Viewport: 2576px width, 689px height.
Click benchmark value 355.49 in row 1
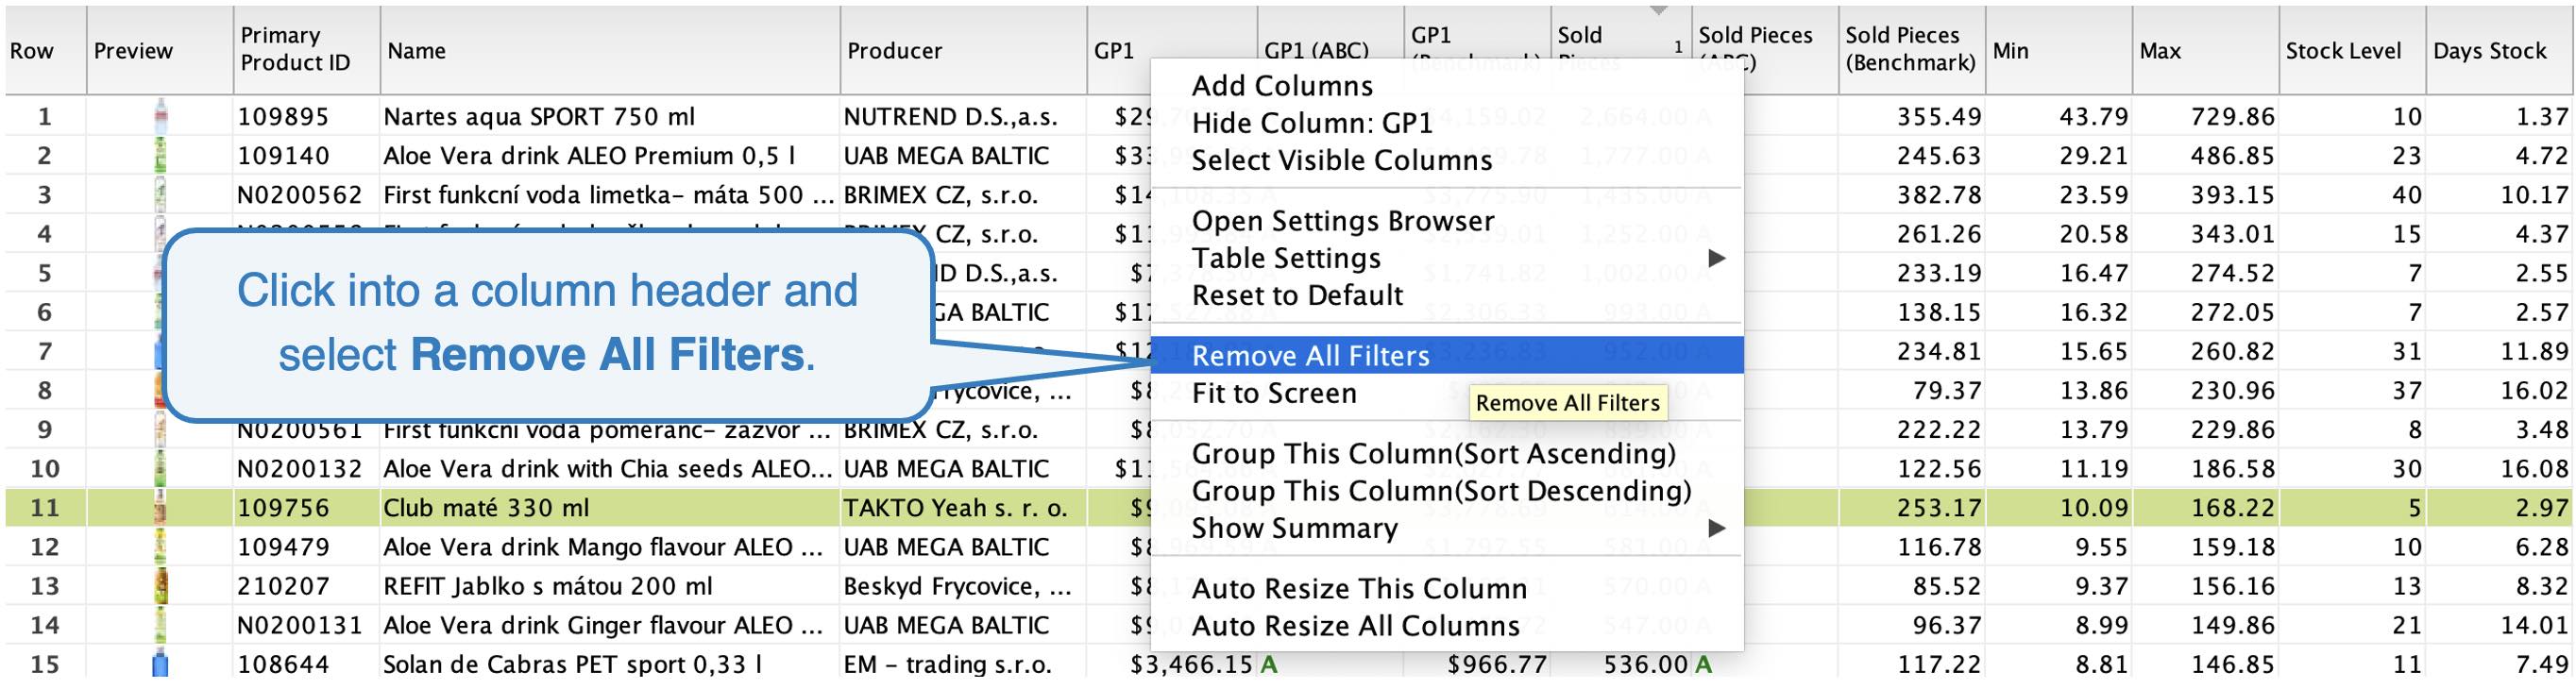coord(1939,116)
